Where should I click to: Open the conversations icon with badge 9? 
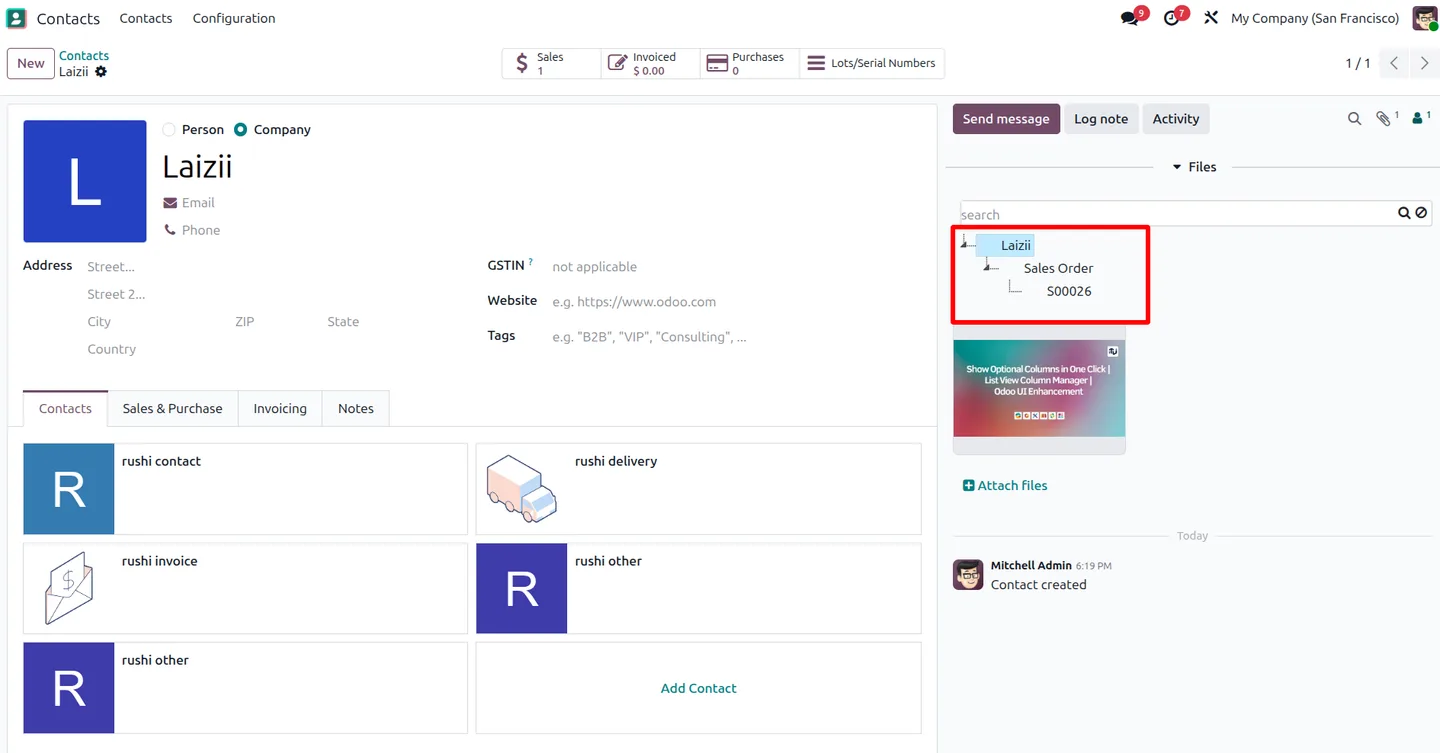click(x=1131, y=18)
